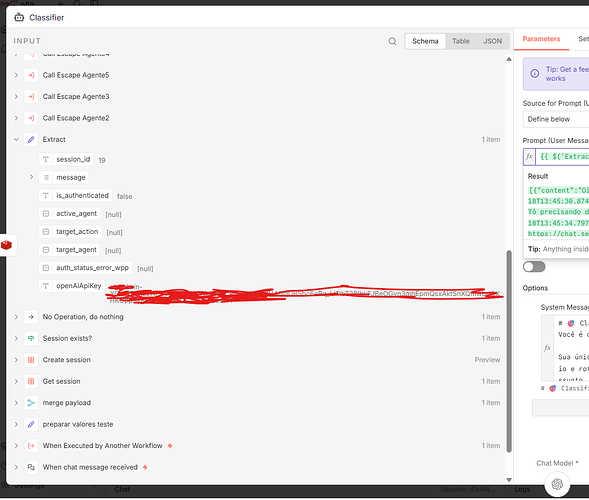Expand the Session exists? node
The height and width of the screenshot is (500, 589).
click(x=16, y=338)
